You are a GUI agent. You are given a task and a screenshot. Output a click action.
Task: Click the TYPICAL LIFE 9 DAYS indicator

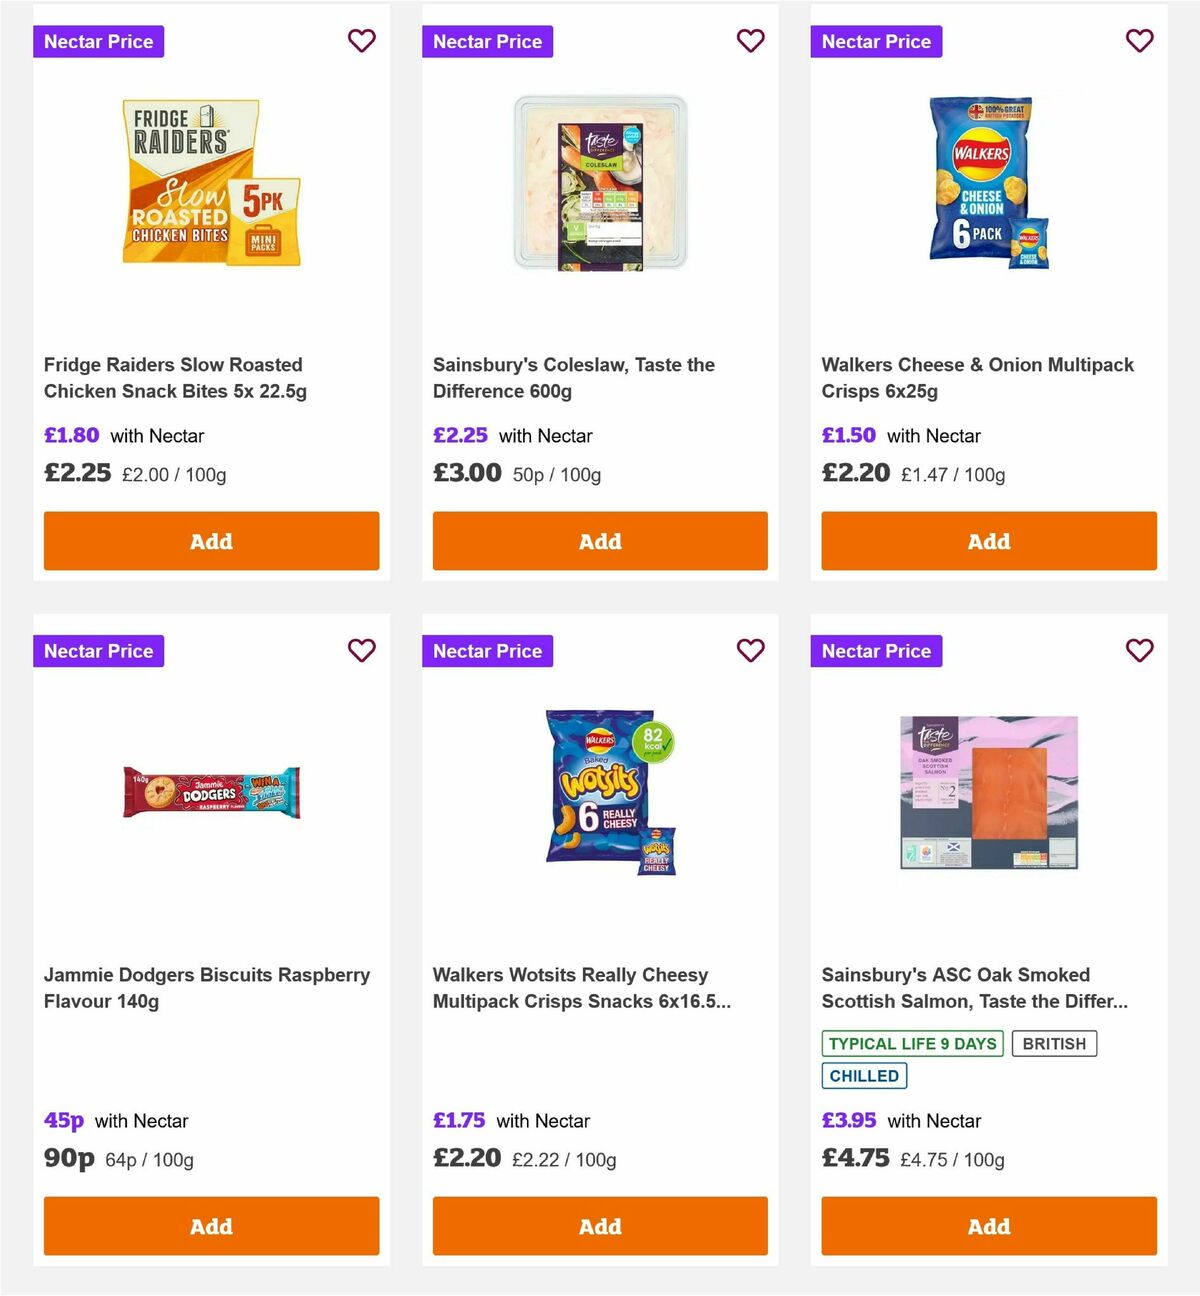(x=912, y=1043)
